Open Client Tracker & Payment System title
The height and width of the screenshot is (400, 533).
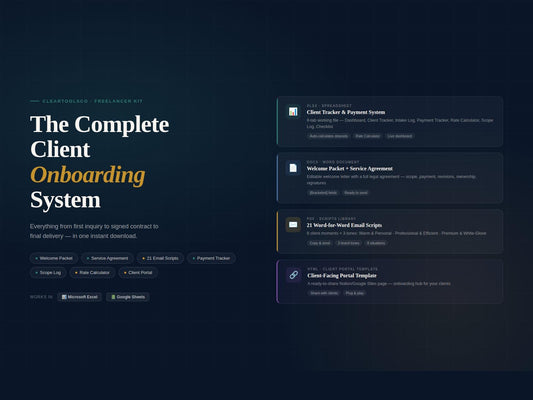pos(346,112)
